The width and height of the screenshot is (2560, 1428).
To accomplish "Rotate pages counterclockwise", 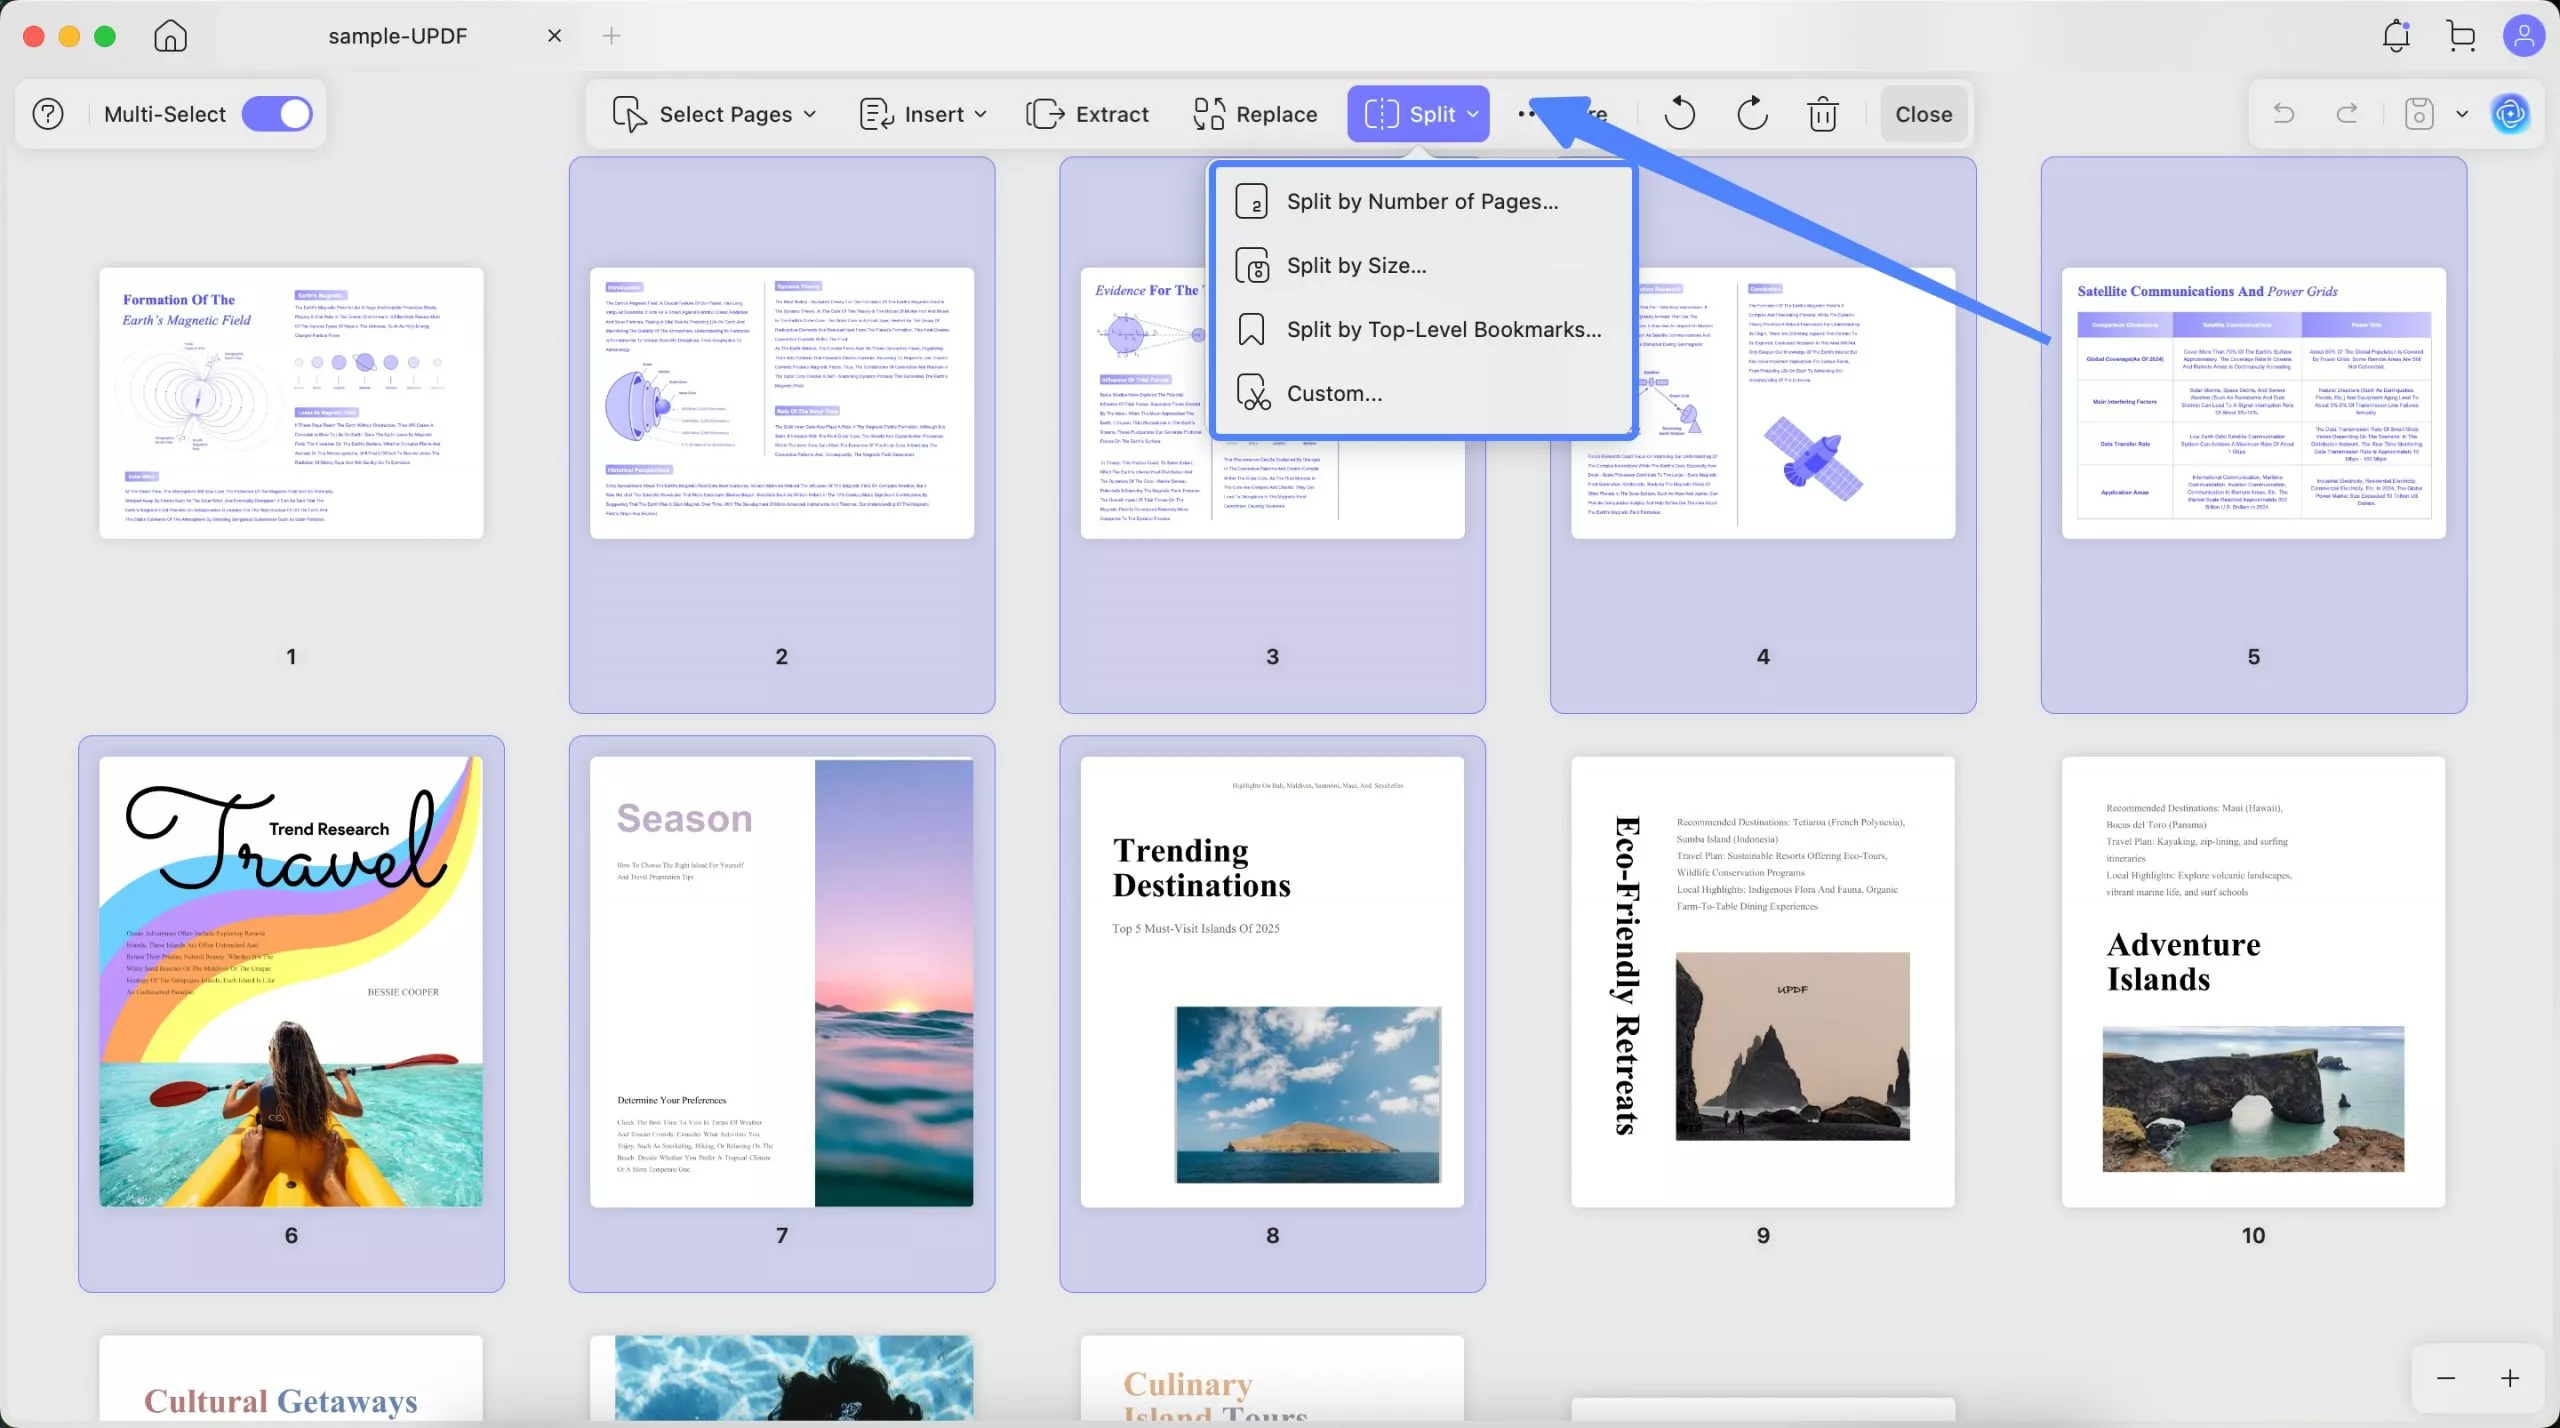I will coord(1679,114).
